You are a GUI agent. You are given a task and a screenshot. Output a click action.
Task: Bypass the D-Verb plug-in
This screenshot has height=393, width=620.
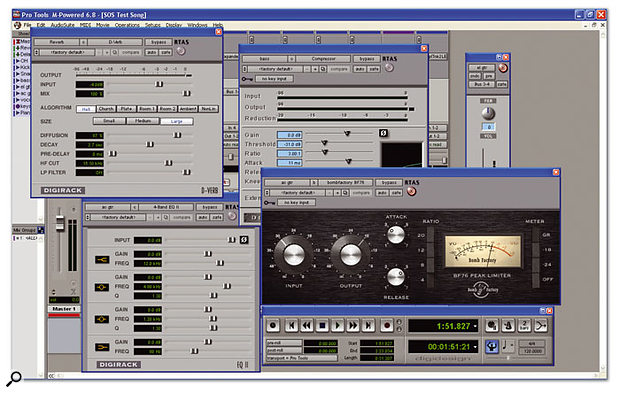click(x=159, y=42)
